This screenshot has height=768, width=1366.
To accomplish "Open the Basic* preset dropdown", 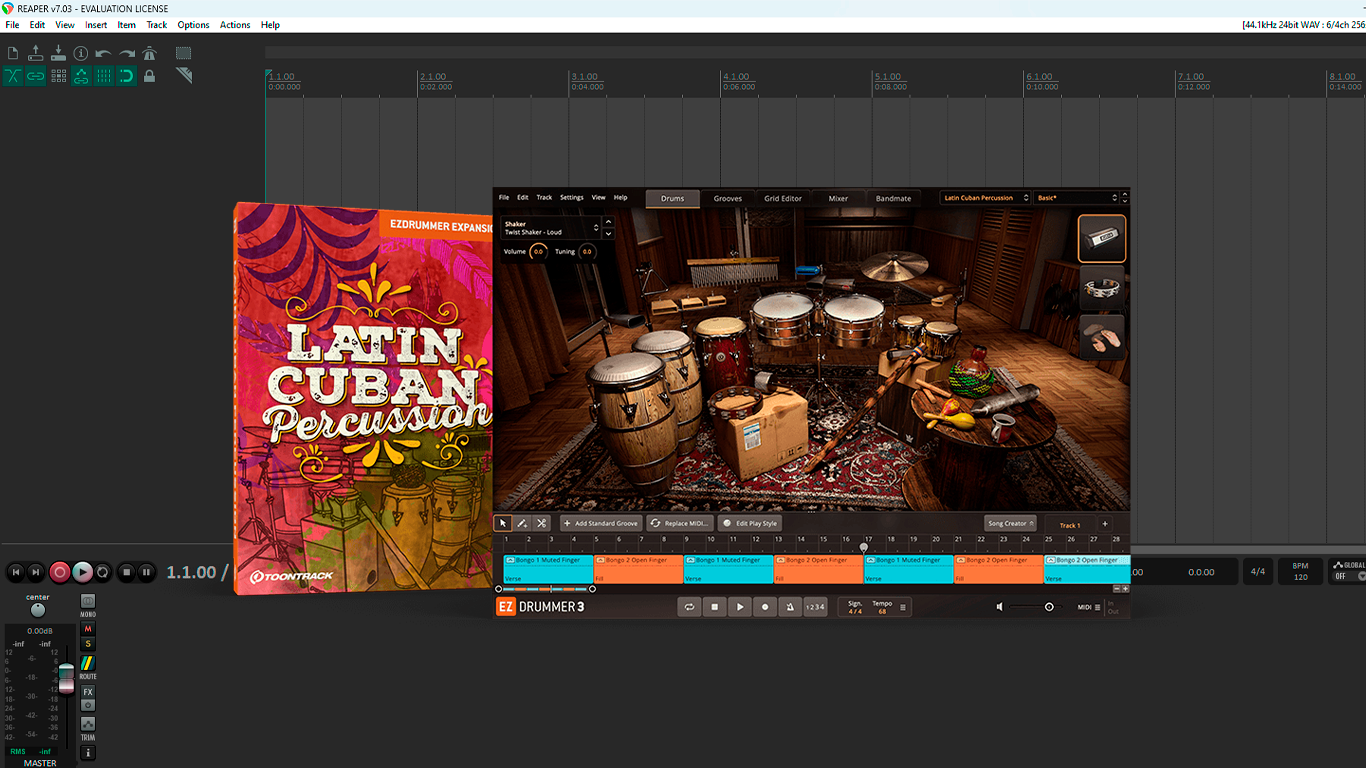I will (x=1077, y=198).
